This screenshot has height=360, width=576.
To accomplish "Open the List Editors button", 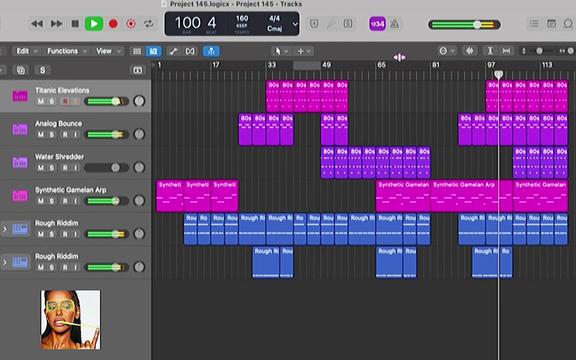I will 534,24.
